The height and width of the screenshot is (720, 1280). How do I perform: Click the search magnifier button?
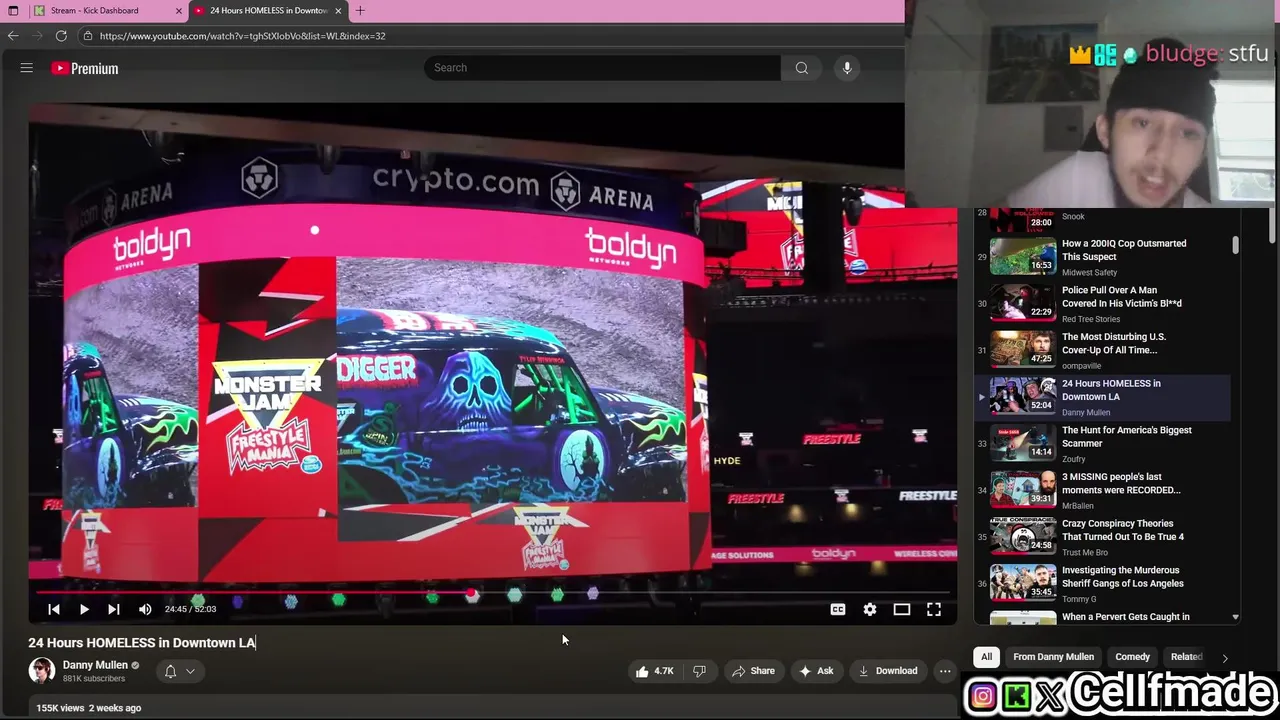801,68
